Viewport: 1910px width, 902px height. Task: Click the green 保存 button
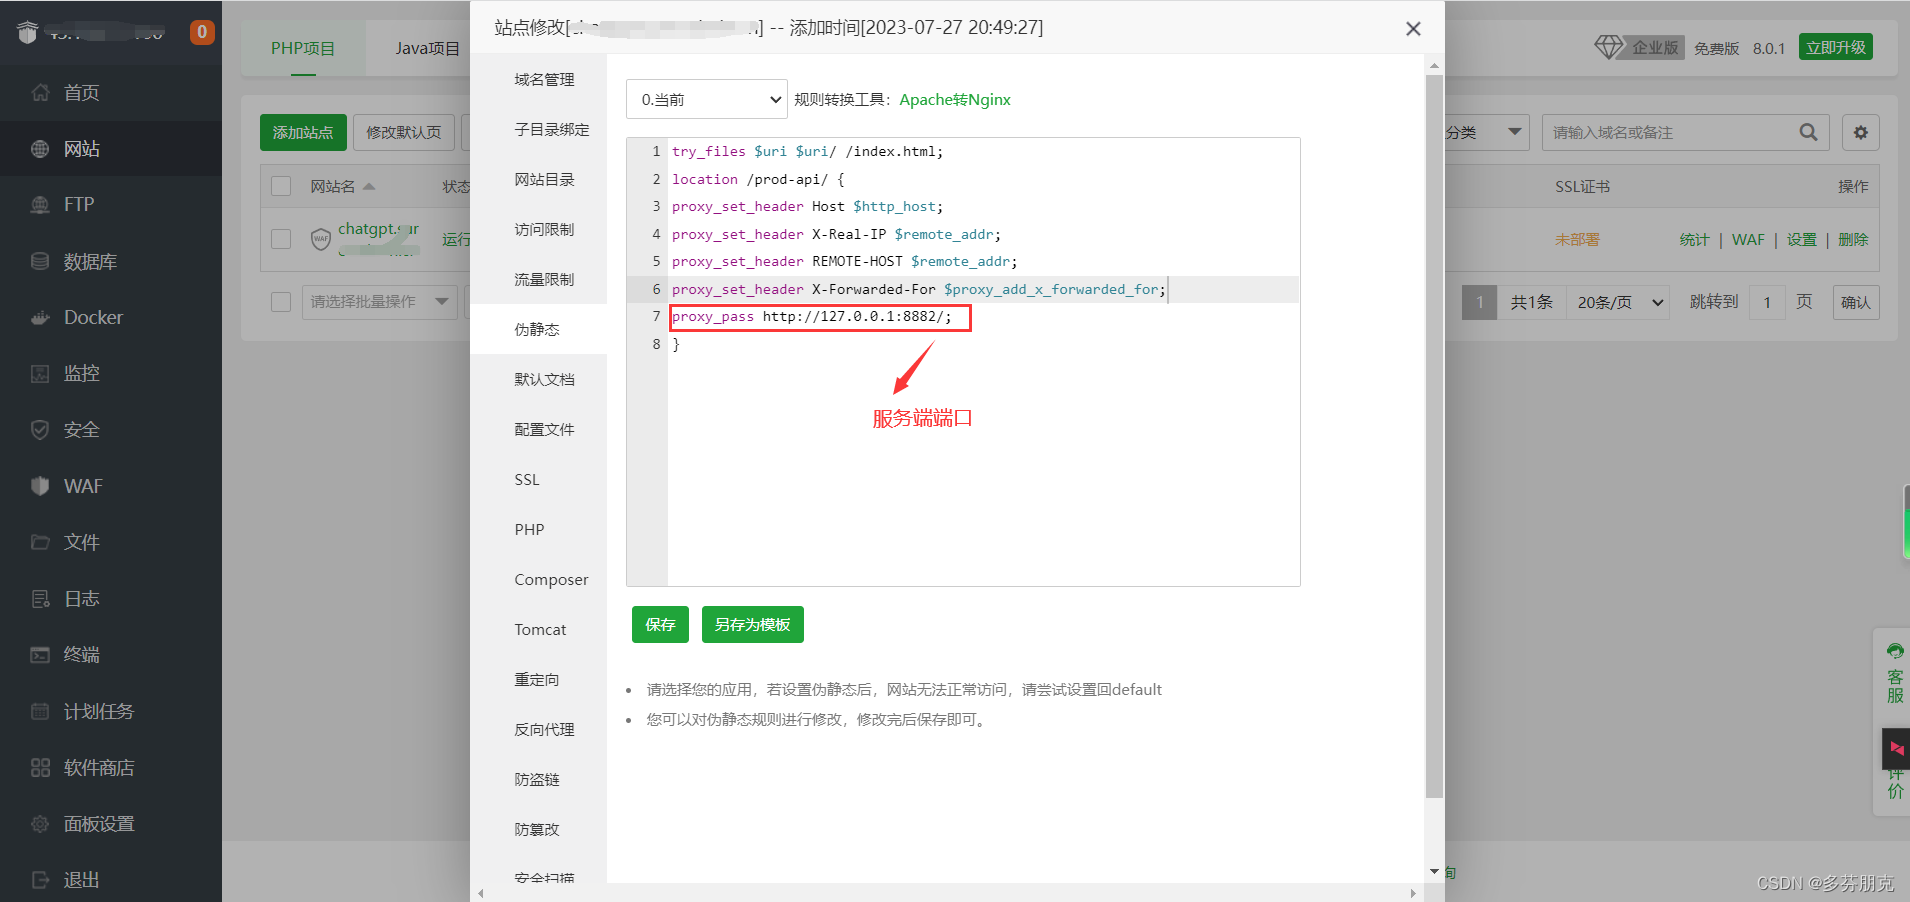click(660, 624)
